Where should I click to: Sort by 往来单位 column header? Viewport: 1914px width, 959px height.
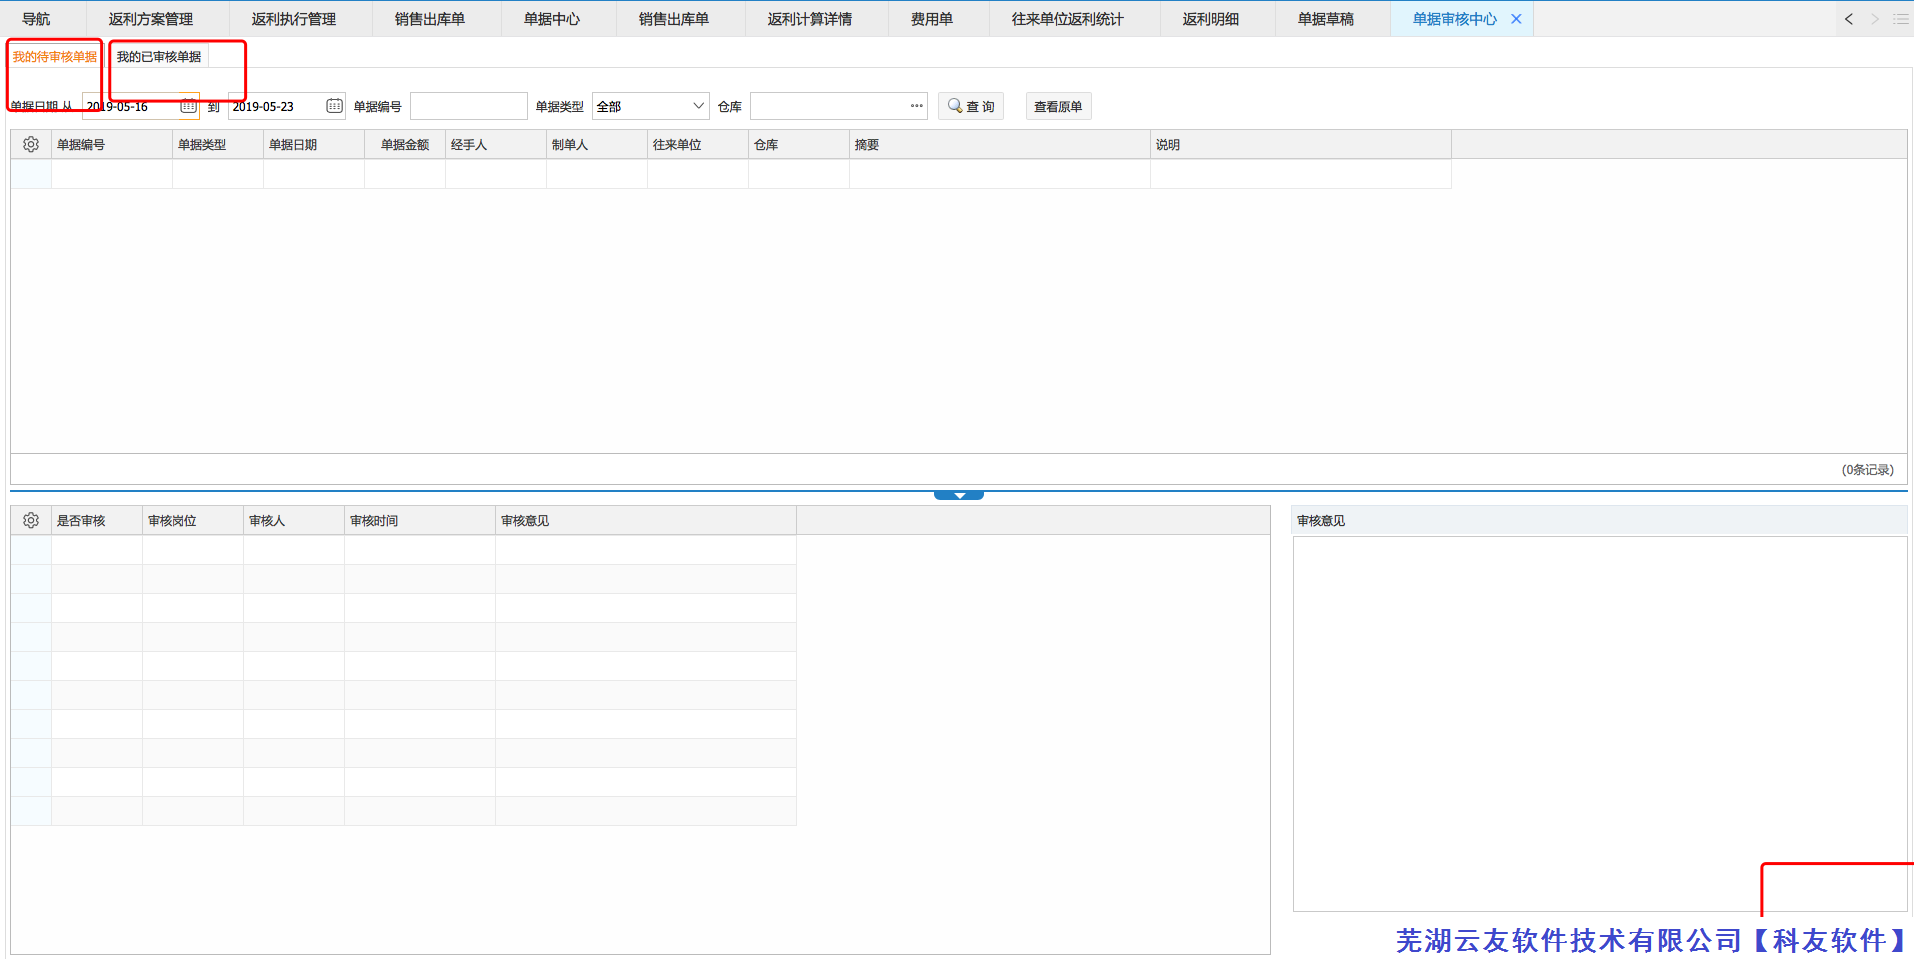pyautogui.click(x=698, y=145)
